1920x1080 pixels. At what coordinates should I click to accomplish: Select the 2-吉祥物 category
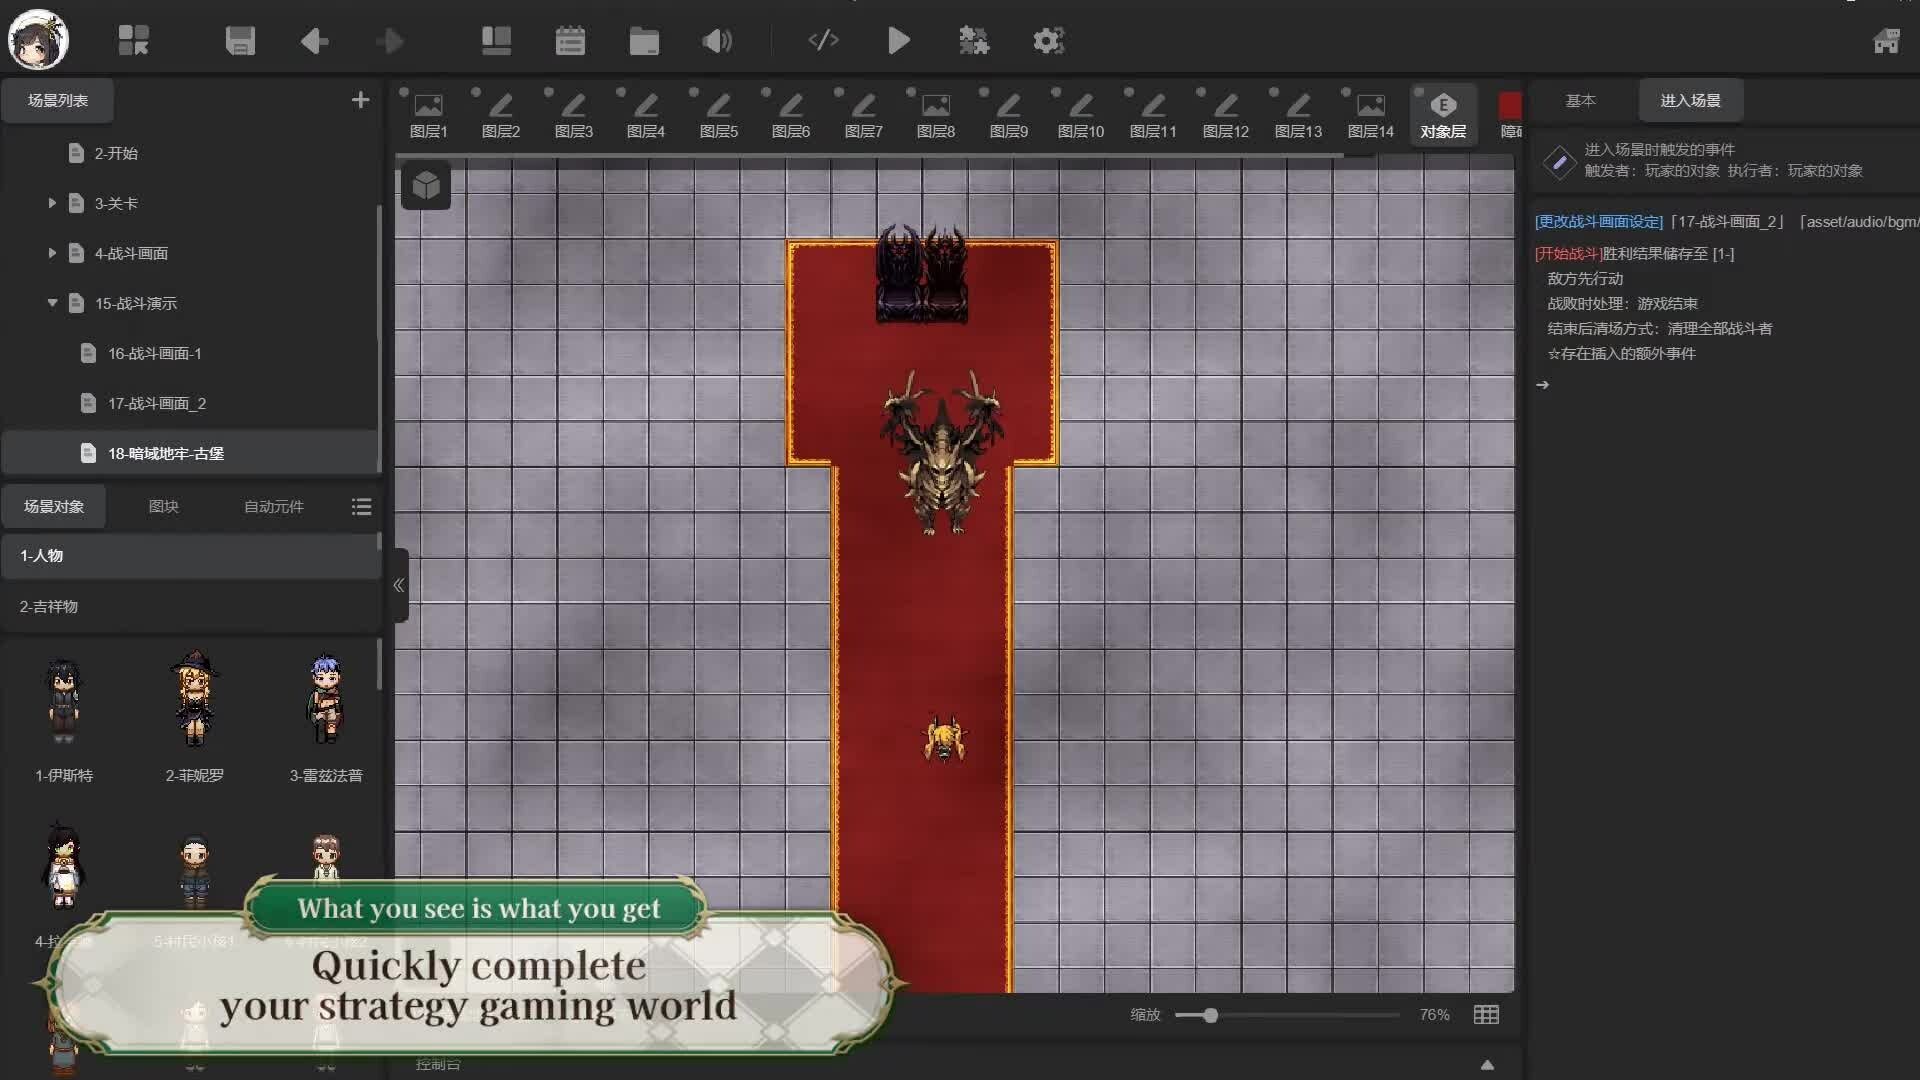point(49,606)
